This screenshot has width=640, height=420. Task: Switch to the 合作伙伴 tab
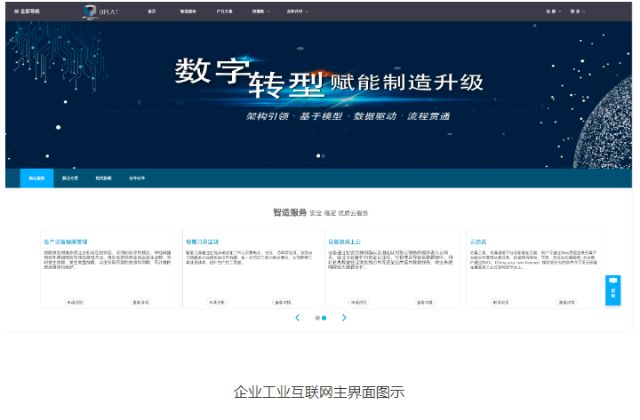tap(135, 178)
